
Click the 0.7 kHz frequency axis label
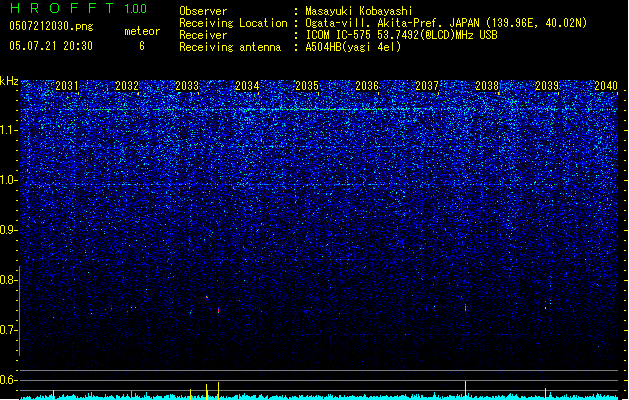click(9, 330)
